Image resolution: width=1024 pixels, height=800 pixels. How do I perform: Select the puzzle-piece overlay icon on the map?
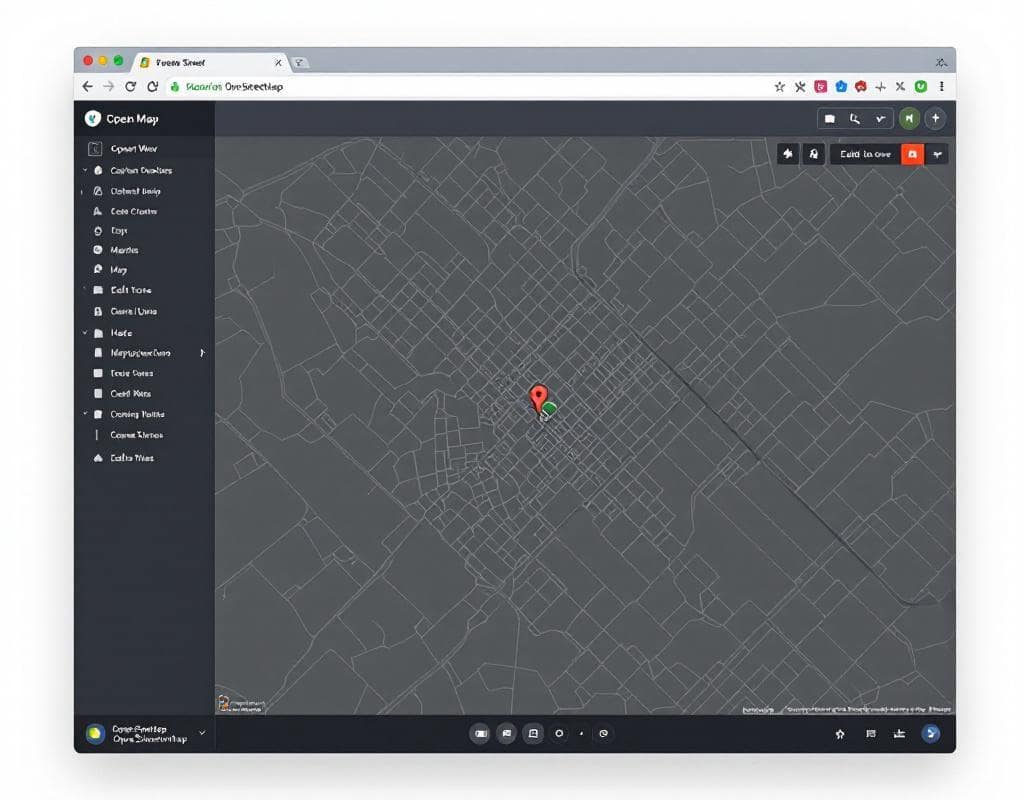point(790,154)
